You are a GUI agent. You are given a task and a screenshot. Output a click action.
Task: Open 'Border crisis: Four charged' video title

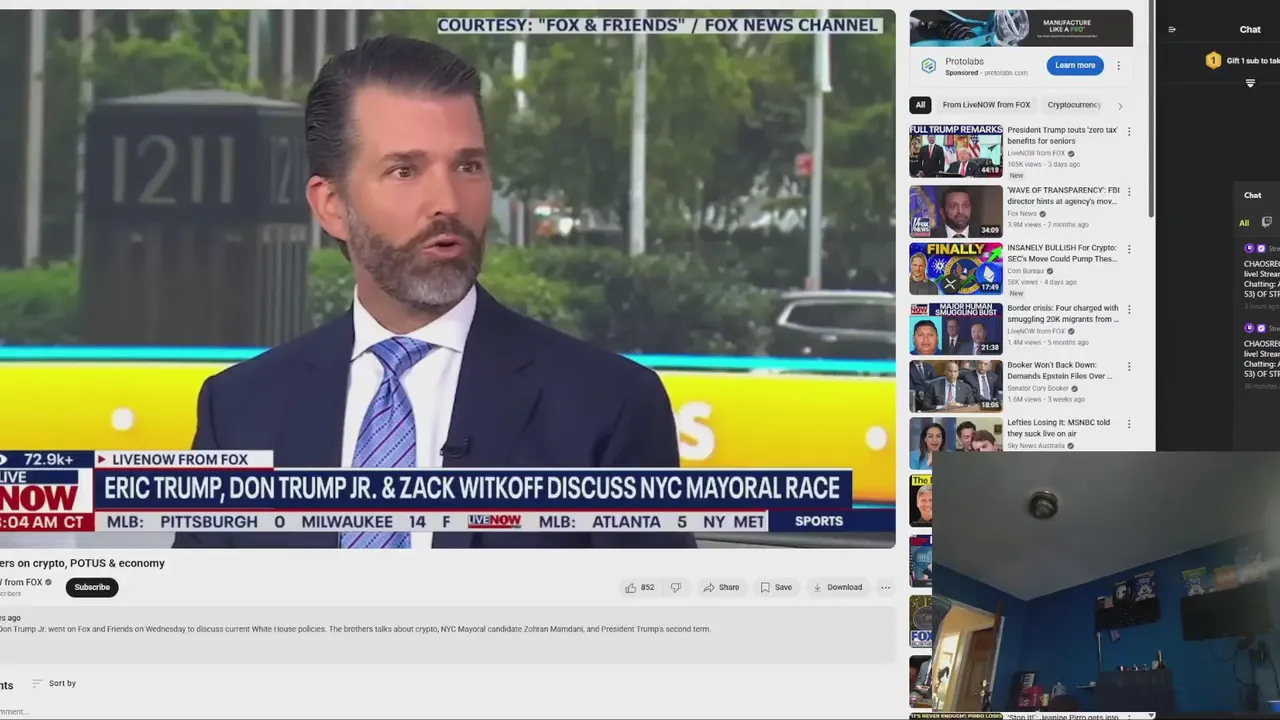click(x=1063, y=313)
